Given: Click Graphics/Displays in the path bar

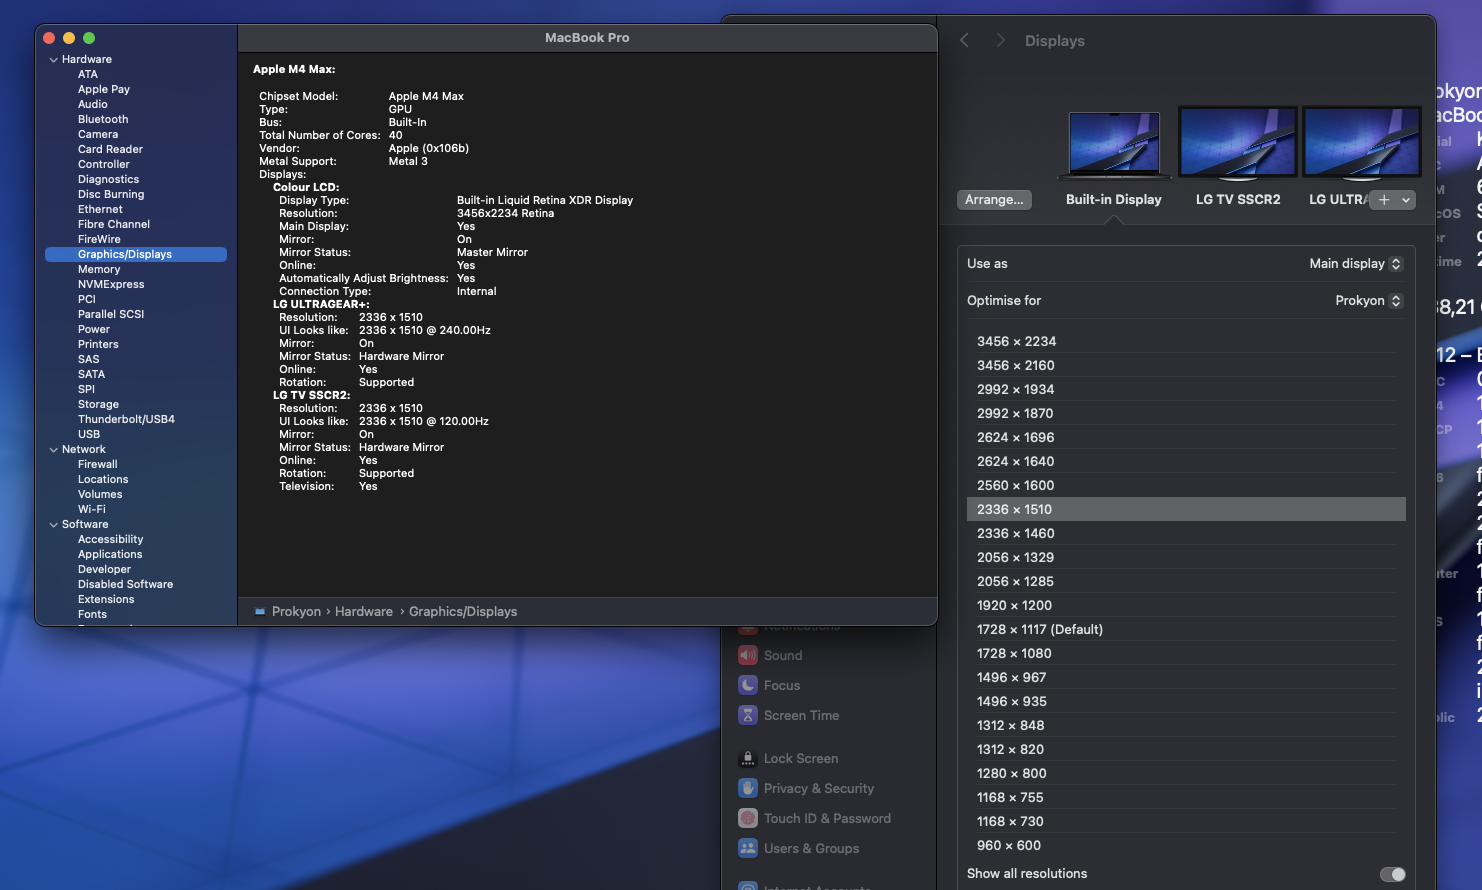Looking at the screenshot, I should (463, 611).
